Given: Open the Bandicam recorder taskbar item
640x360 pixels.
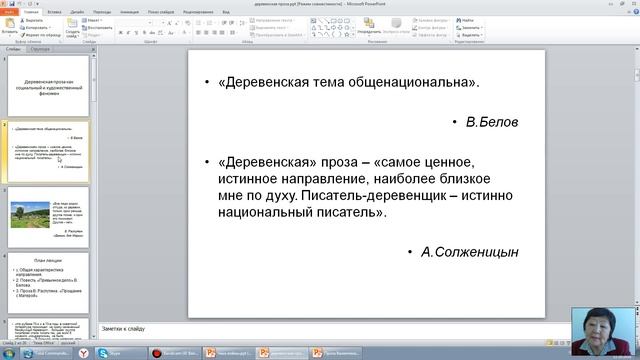Looking at the screenshot, I should pos(176,353).
